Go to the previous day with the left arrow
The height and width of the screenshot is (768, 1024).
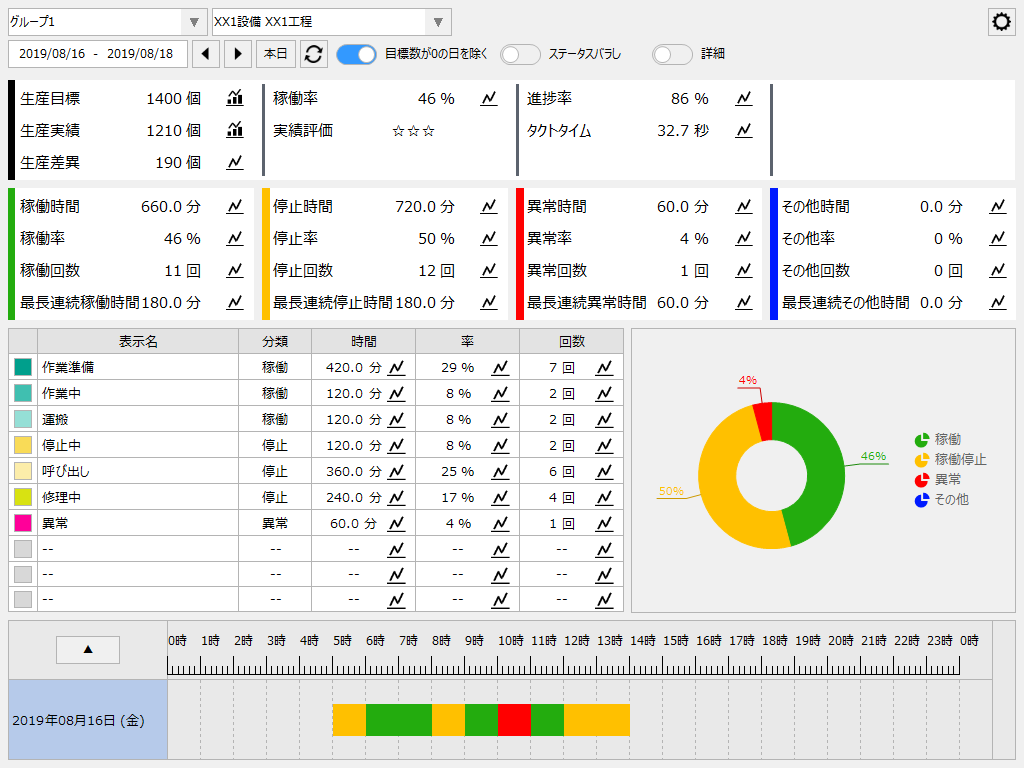(208, 55)
